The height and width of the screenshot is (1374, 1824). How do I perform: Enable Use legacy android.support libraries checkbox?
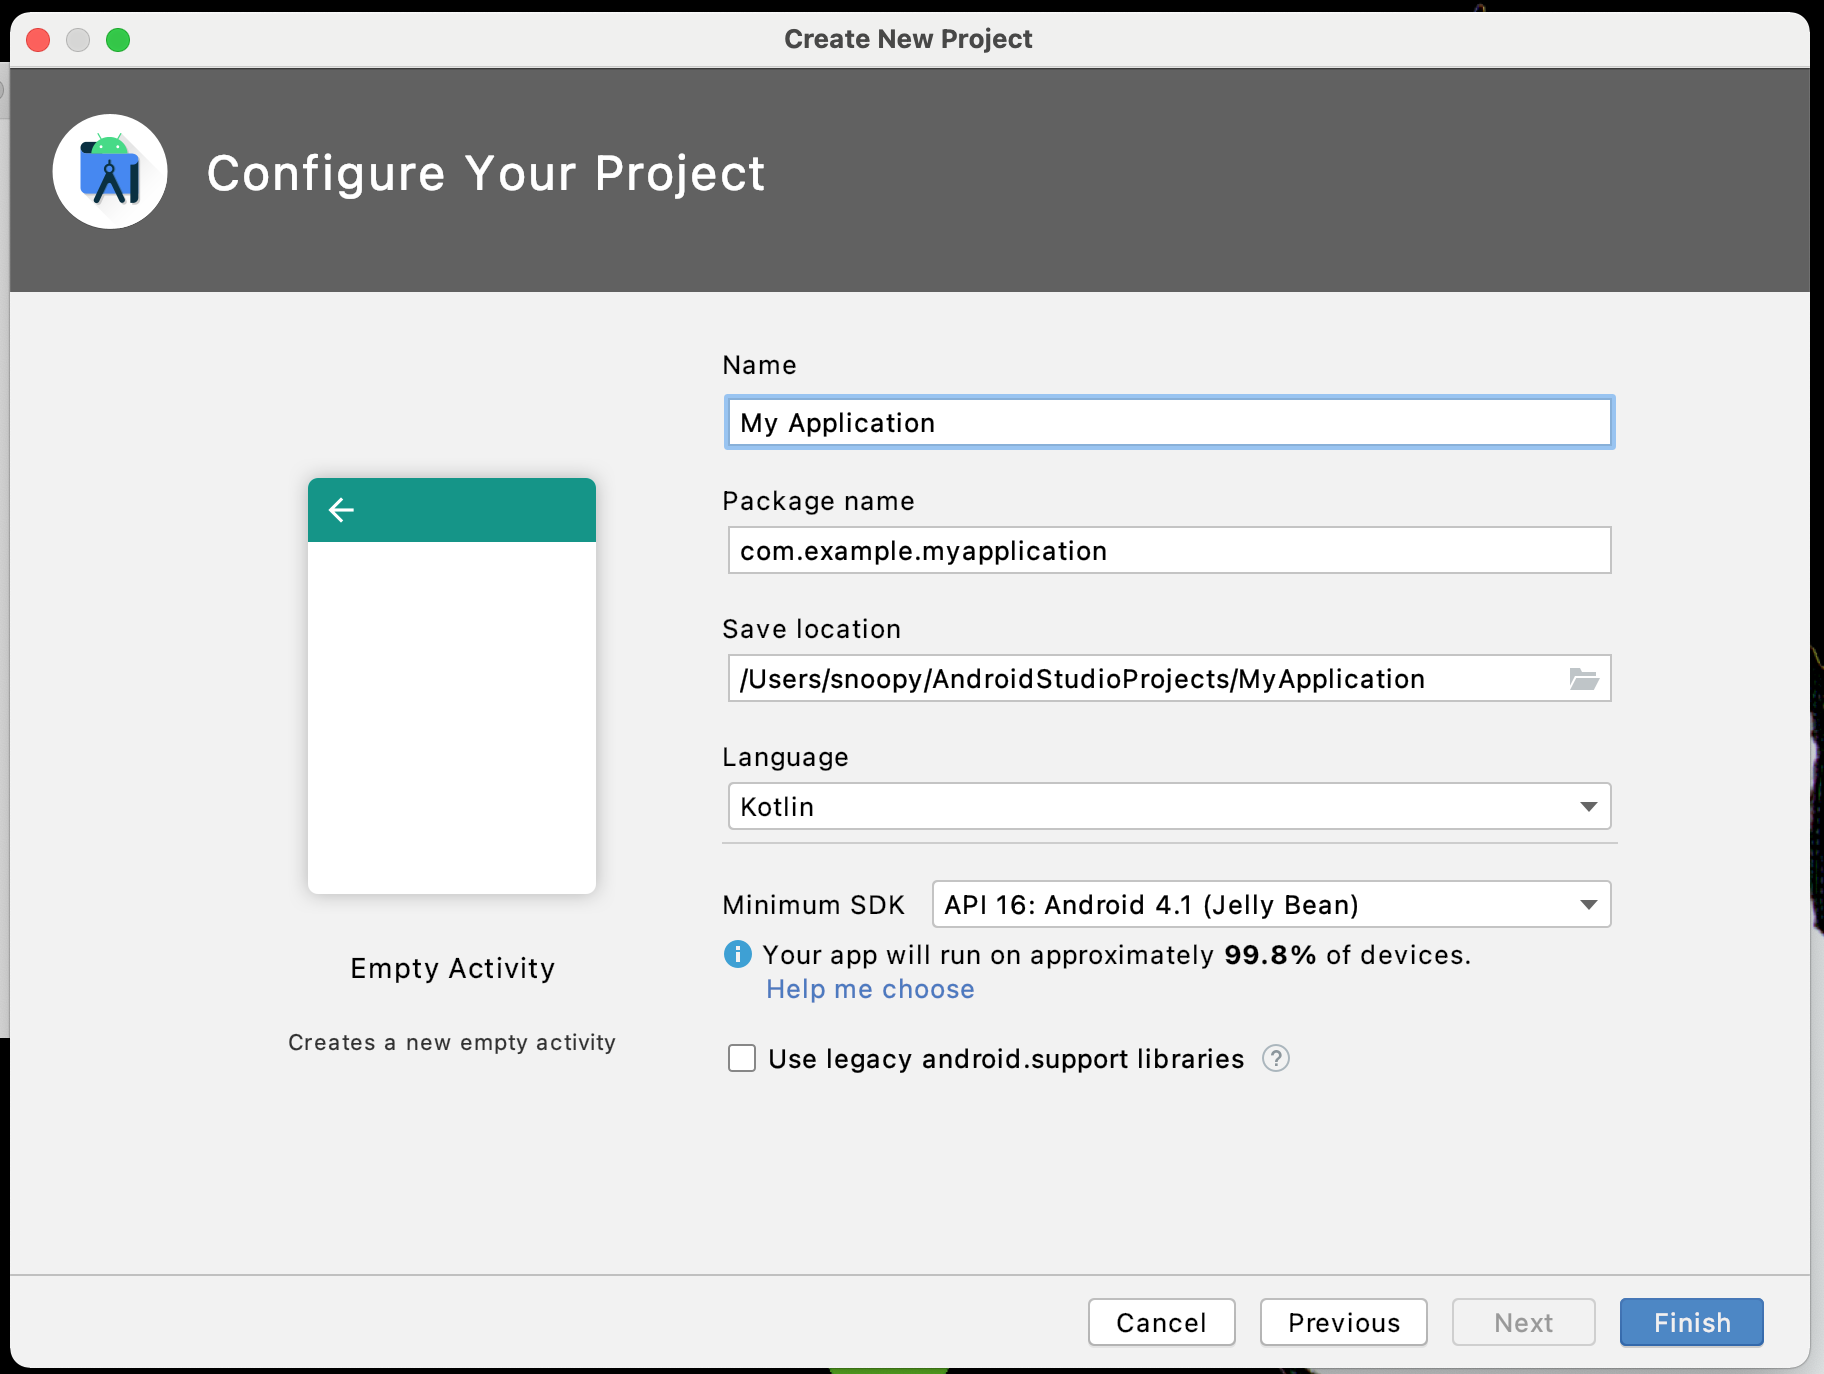click(x=742, y=1058)
